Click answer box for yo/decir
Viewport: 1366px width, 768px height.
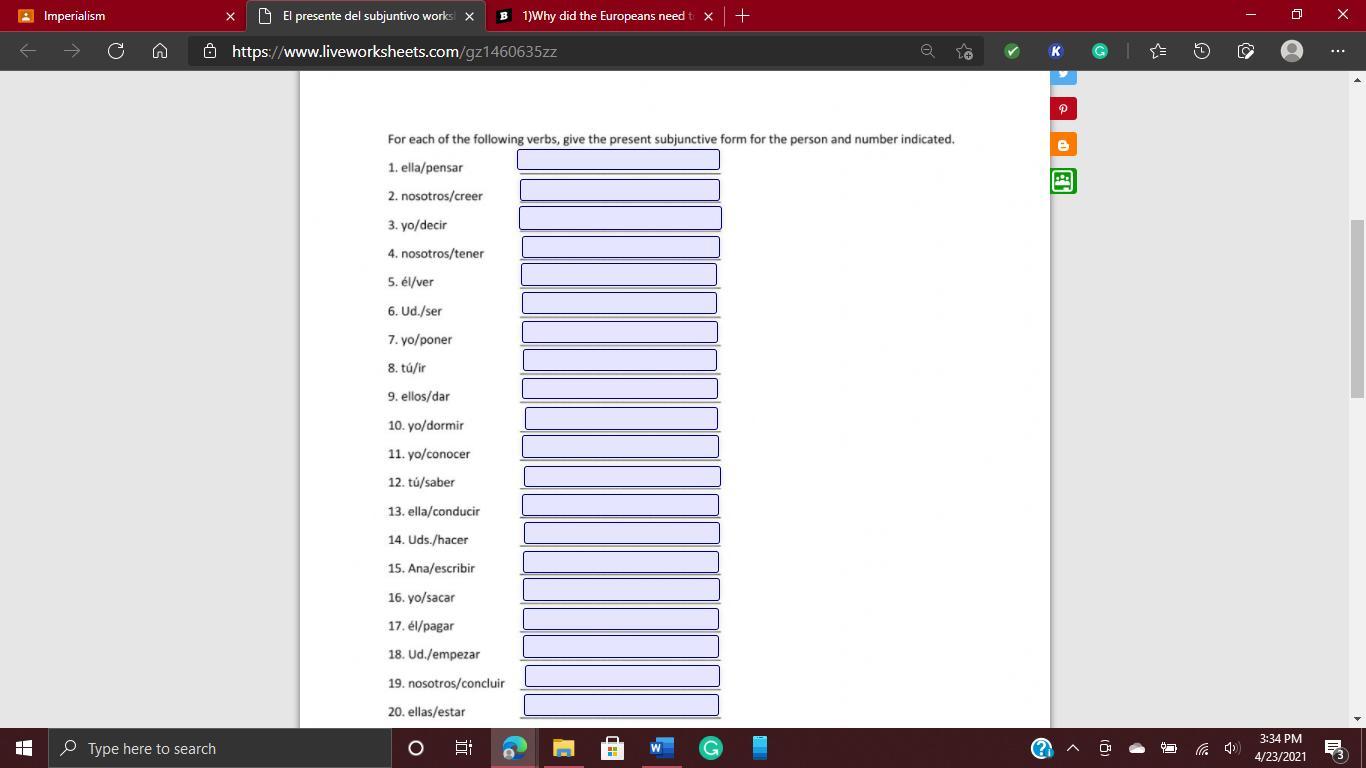(x=620, y=217)
